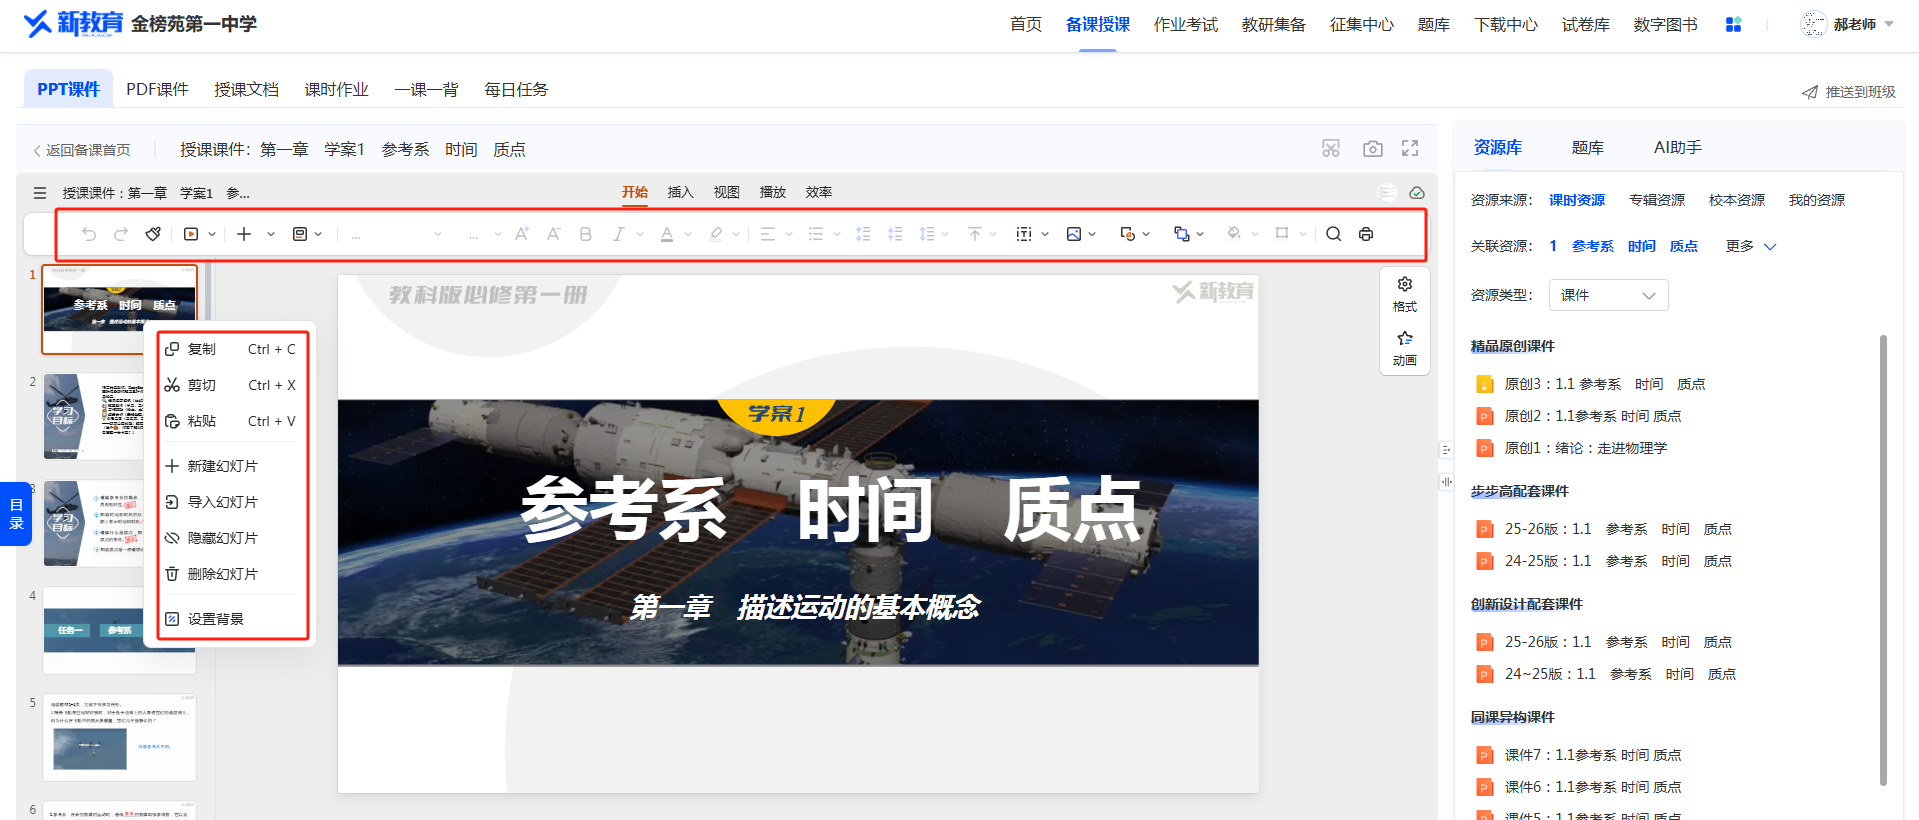Image resolution: width=1919 pixels, height=820 pixels.
Task: Click the colorful apps grid icon
Action: pyautogui.click(x=1734, y=24)
